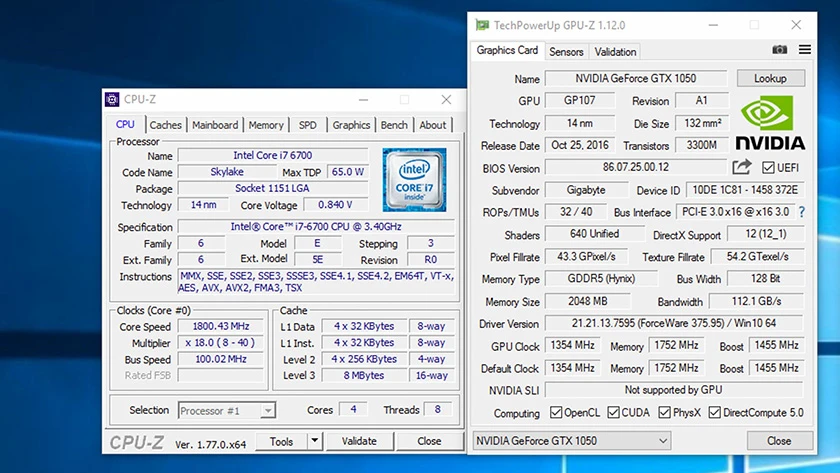Click the Lookup button
The height and width of the screenshot is (473, 840).
pyautogui.click(x=770, y=78)
